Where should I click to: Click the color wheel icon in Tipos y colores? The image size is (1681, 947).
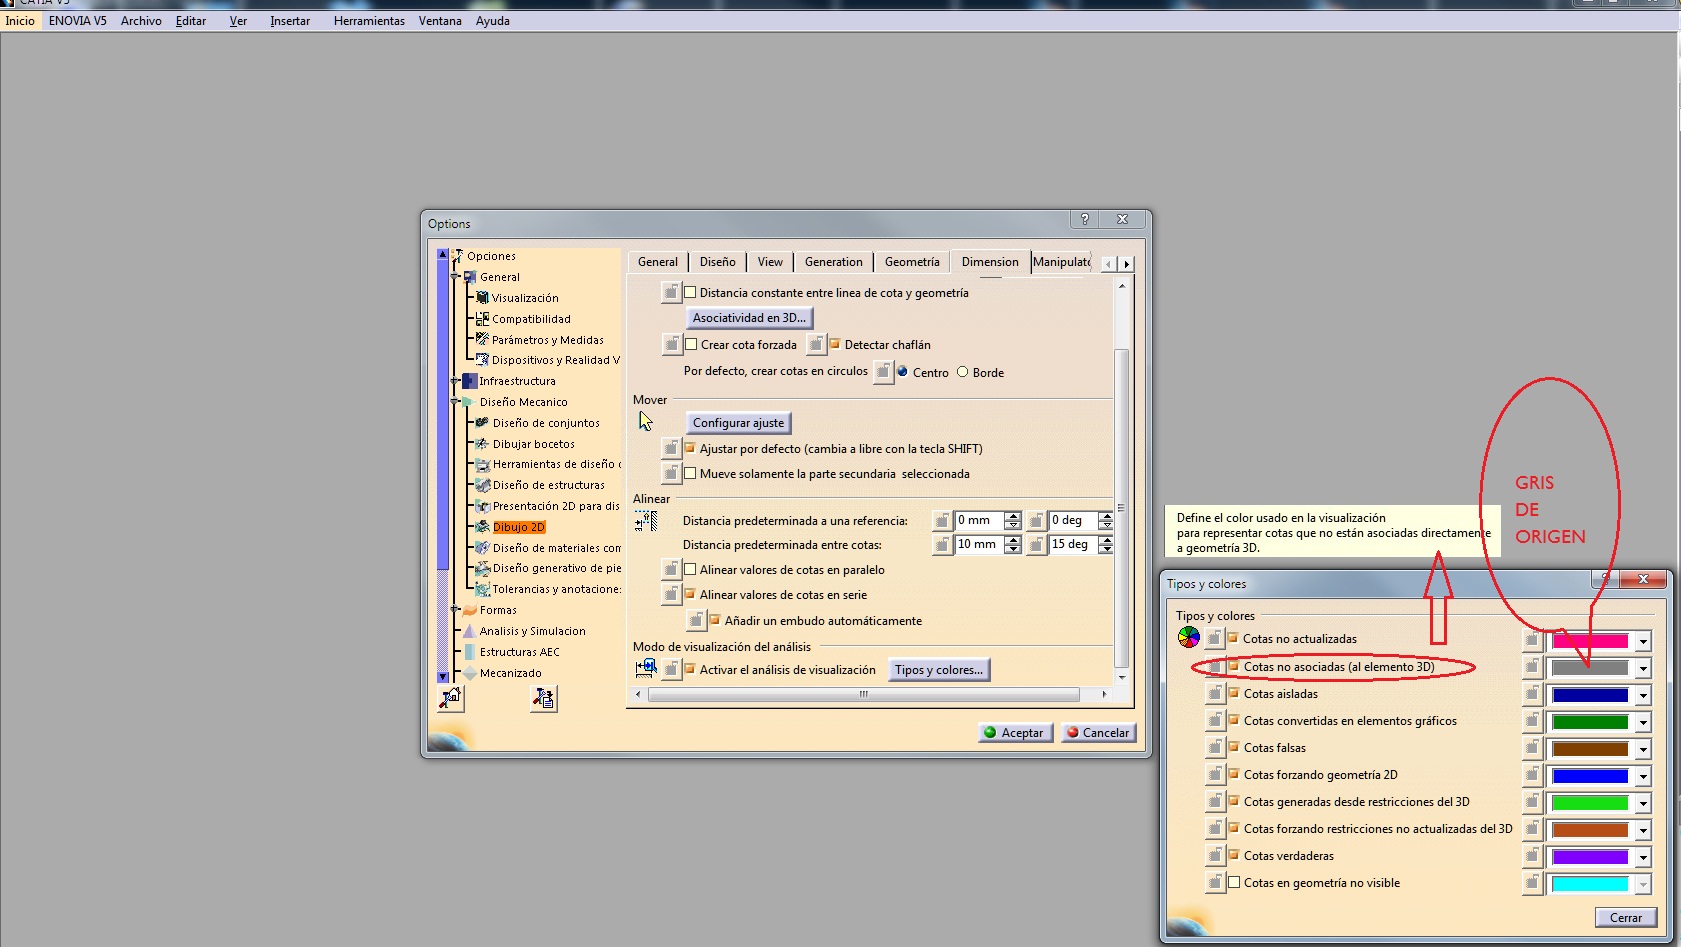1188,637
